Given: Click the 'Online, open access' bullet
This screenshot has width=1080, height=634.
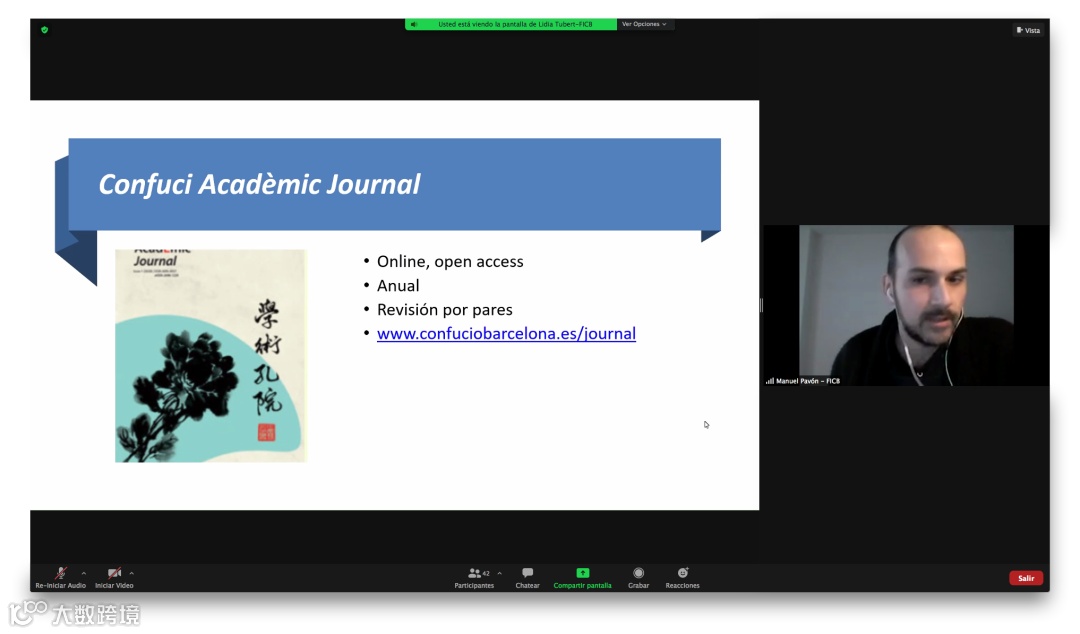Looking at the screenshot, I should pyautogui.click(x=450, y=261).
